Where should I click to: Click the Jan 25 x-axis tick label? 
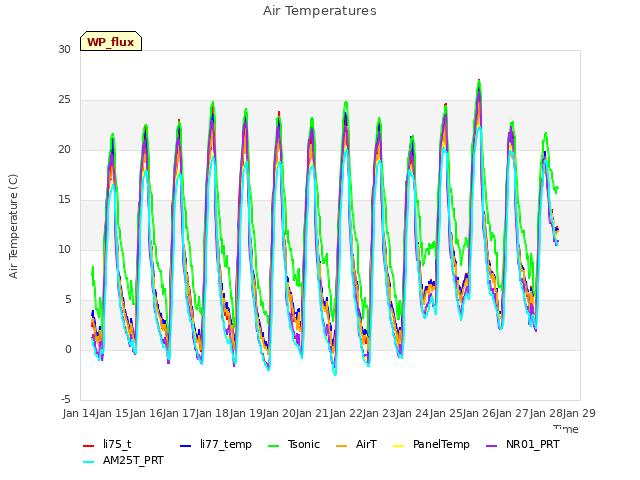pos(446,413)
